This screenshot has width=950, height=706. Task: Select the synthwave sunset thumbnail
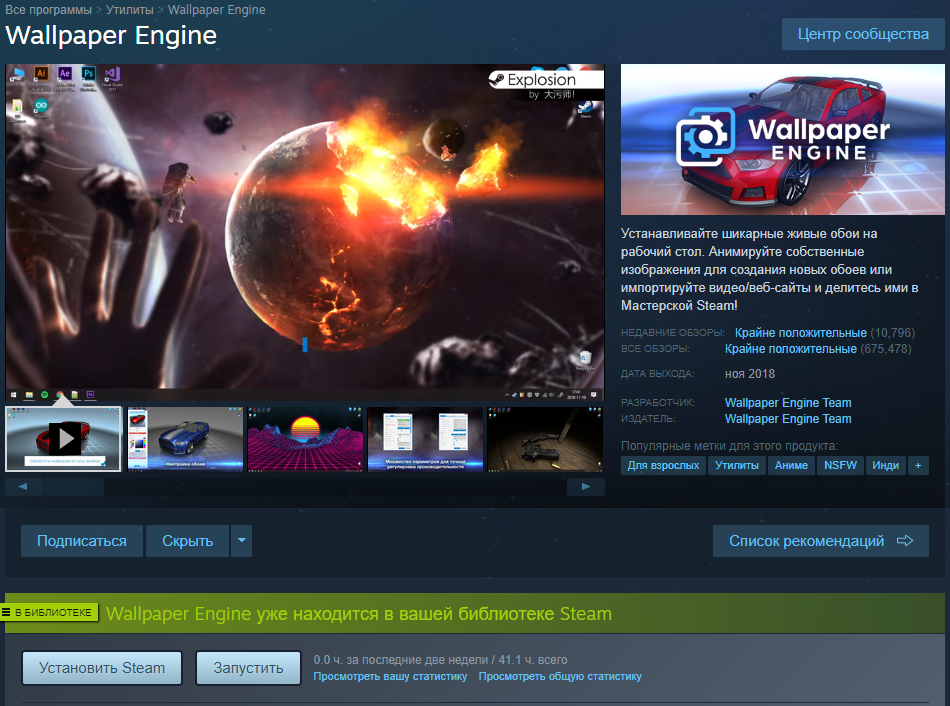(305, 439)
